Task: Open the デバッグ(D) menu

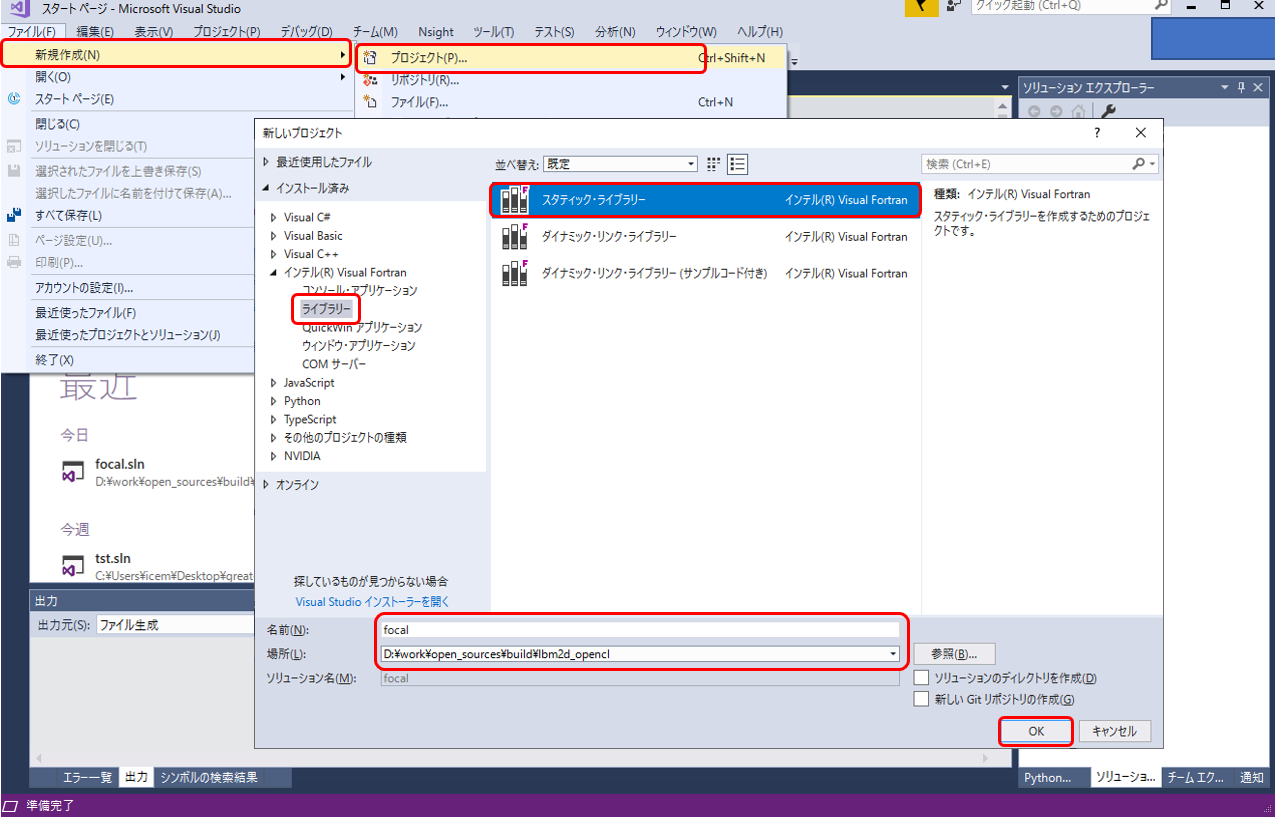Action: click(307, 32)
